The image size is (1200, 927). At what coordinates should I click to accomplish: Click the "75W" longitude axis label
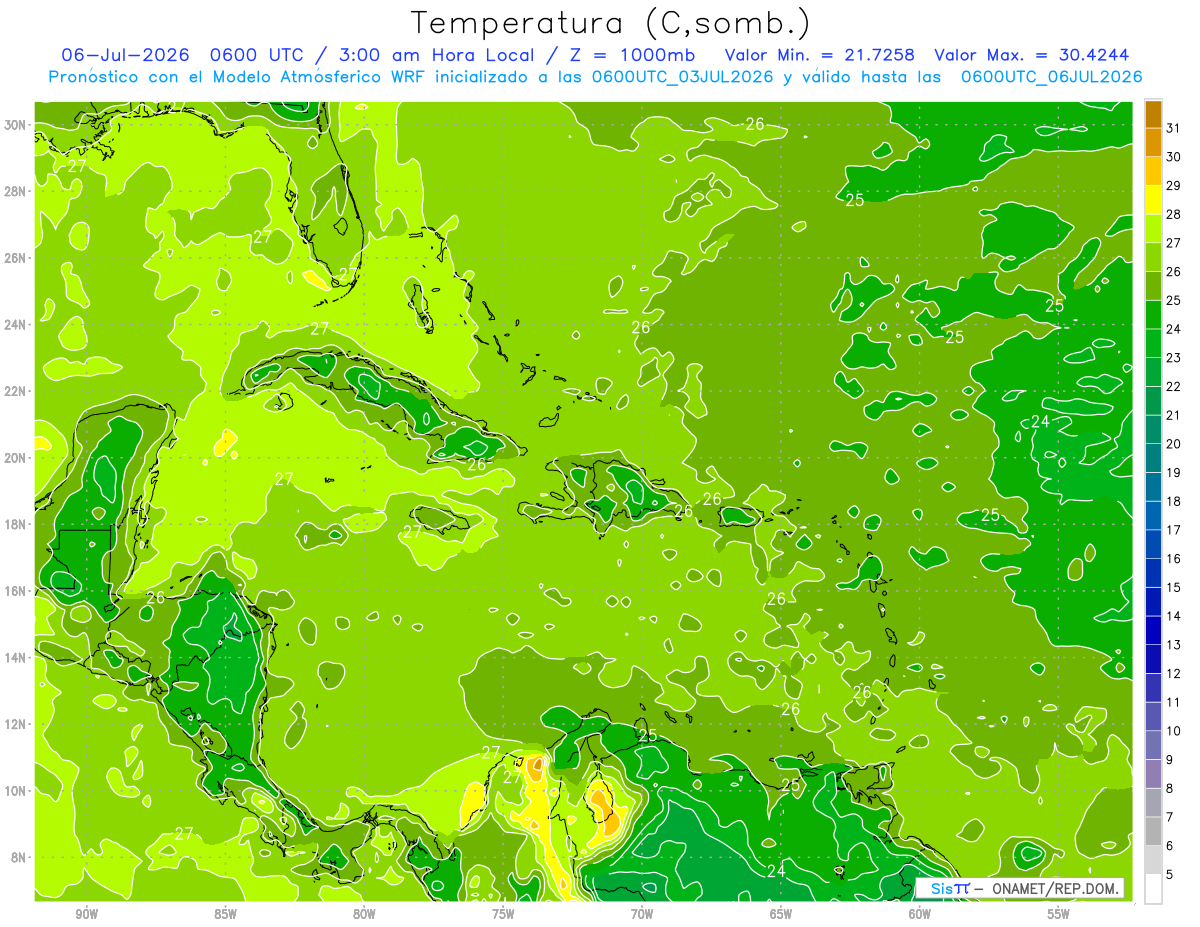click(504, 914)
